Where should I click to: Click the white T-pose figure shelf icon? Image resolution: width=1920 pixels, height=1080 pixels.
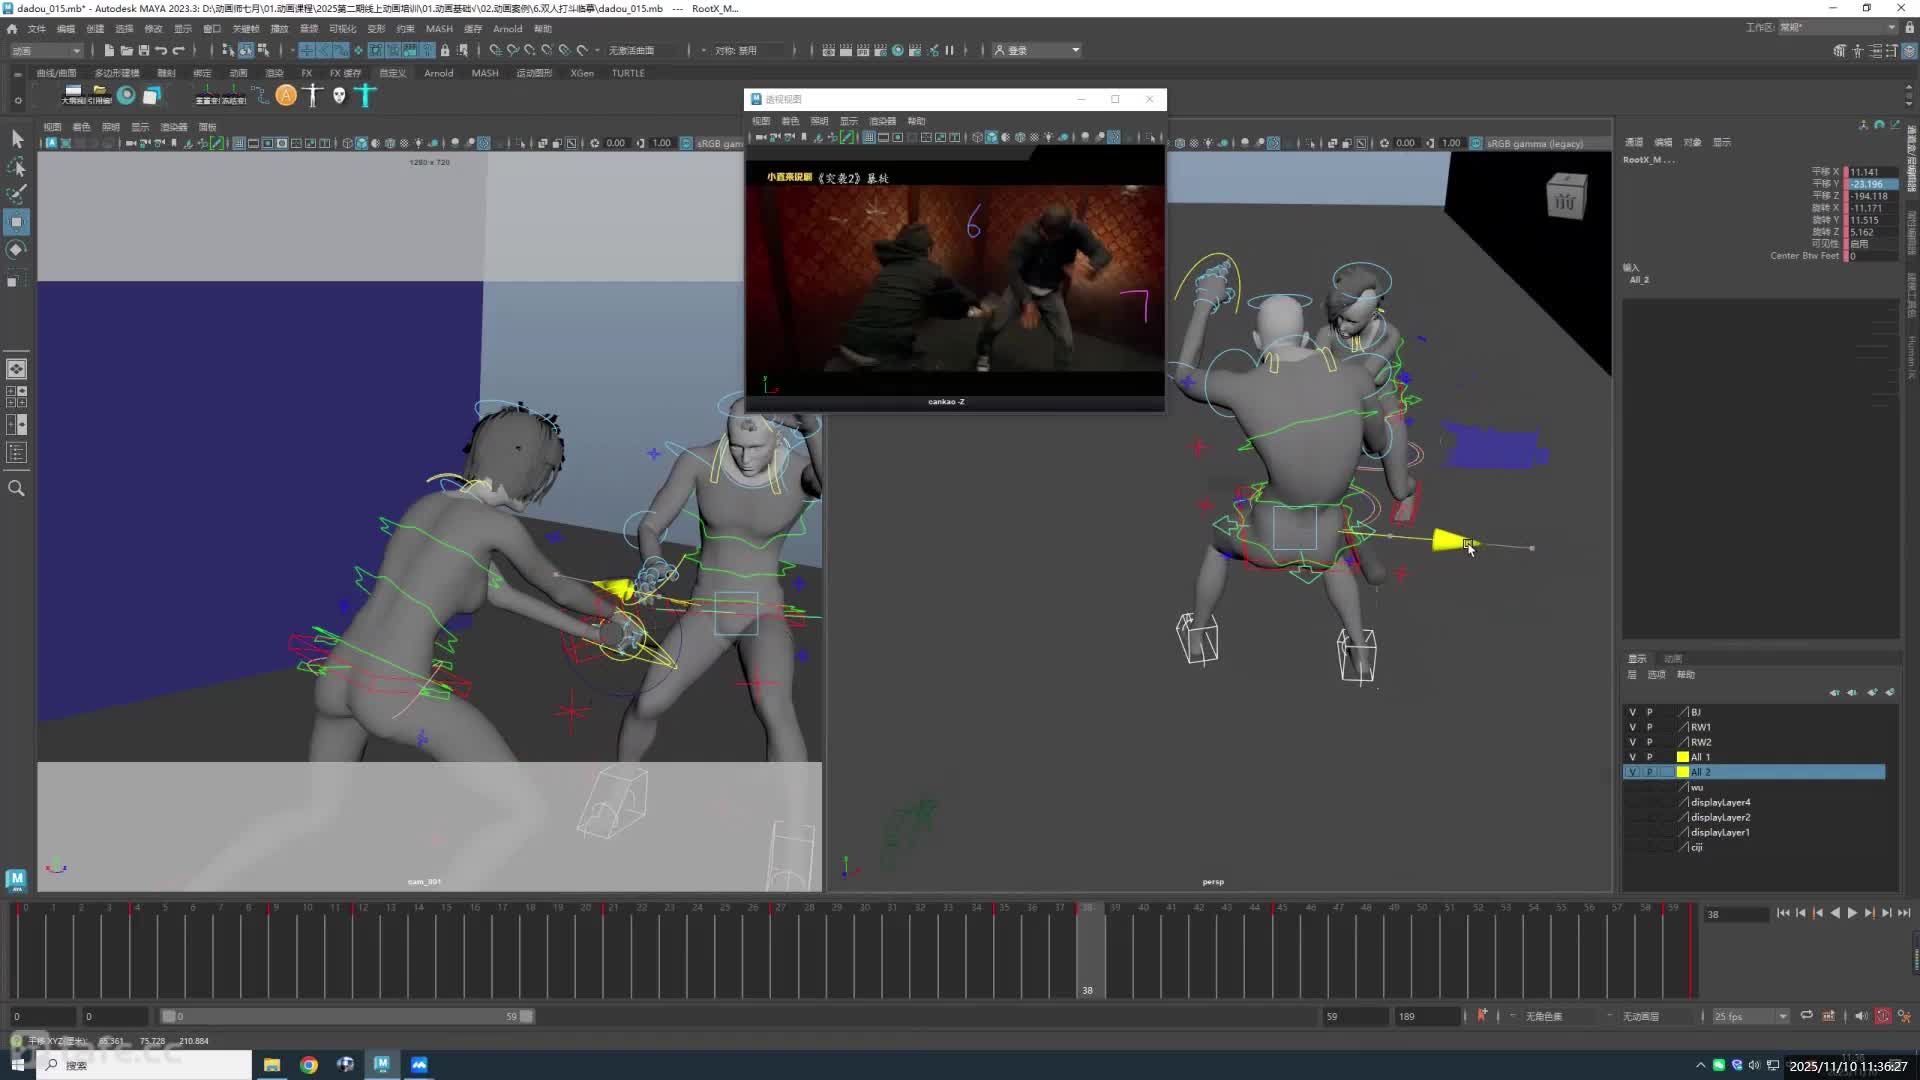[313, 95]
